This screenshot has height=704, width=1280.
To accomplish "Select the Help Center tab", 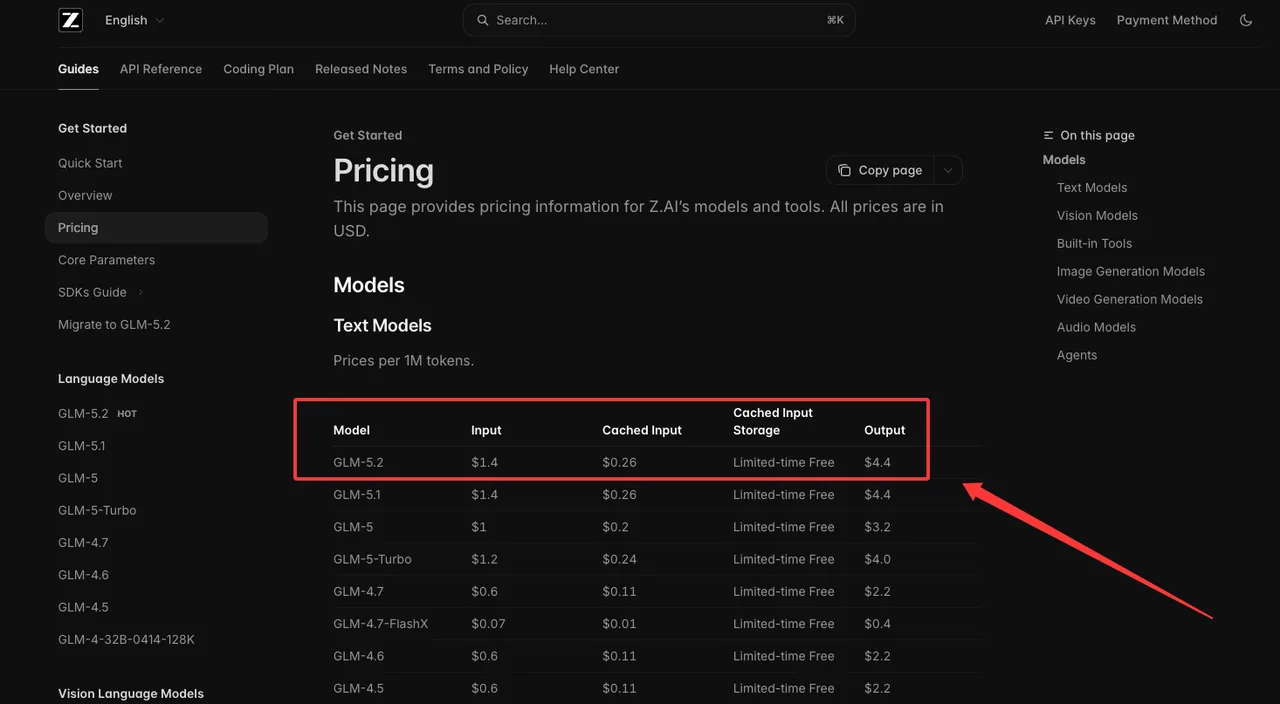I will coord(584,69).
